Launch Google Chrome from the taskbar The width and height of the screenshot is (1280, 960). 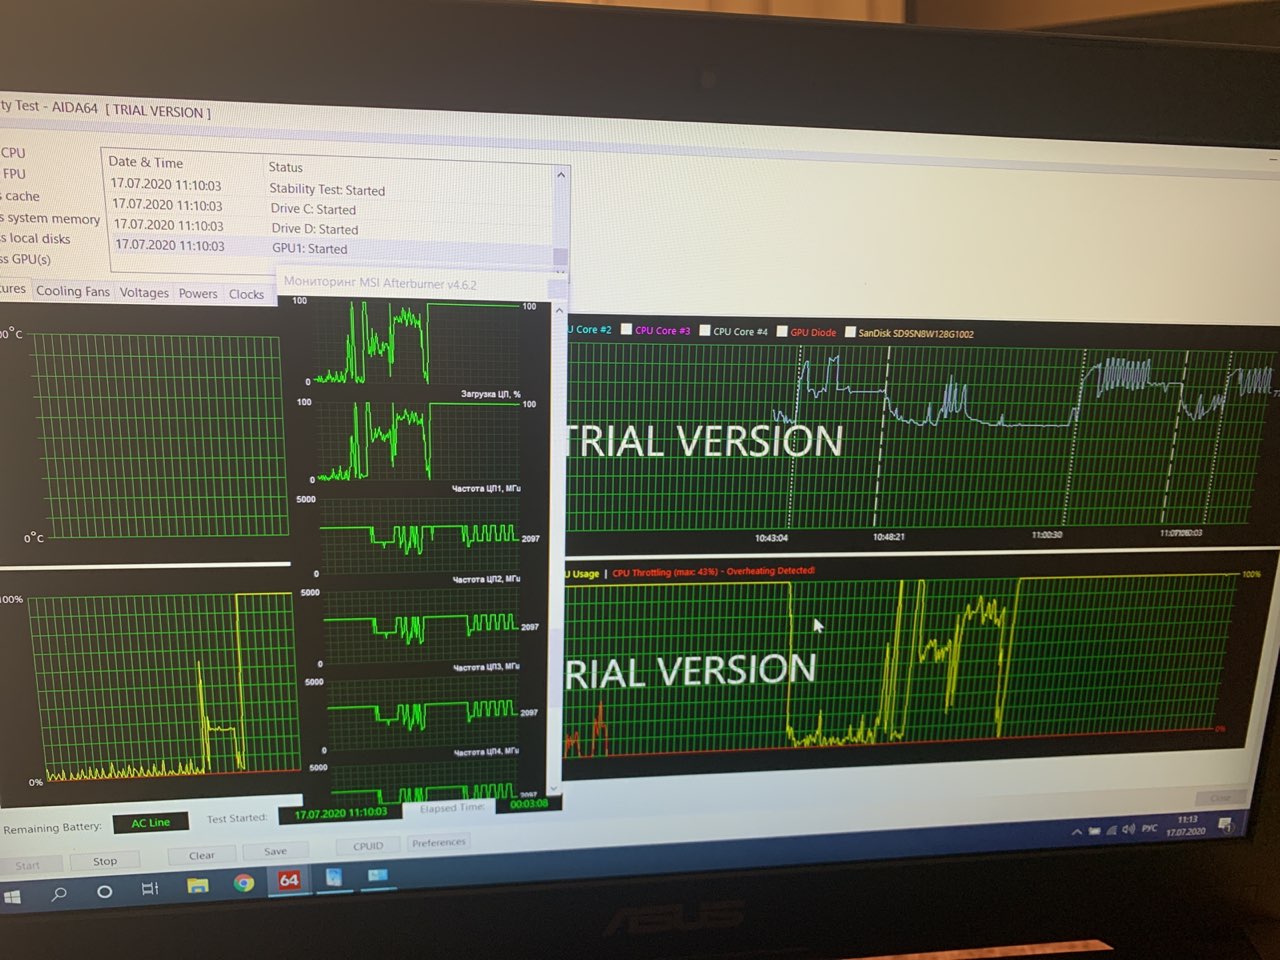(x=243, y=883)
